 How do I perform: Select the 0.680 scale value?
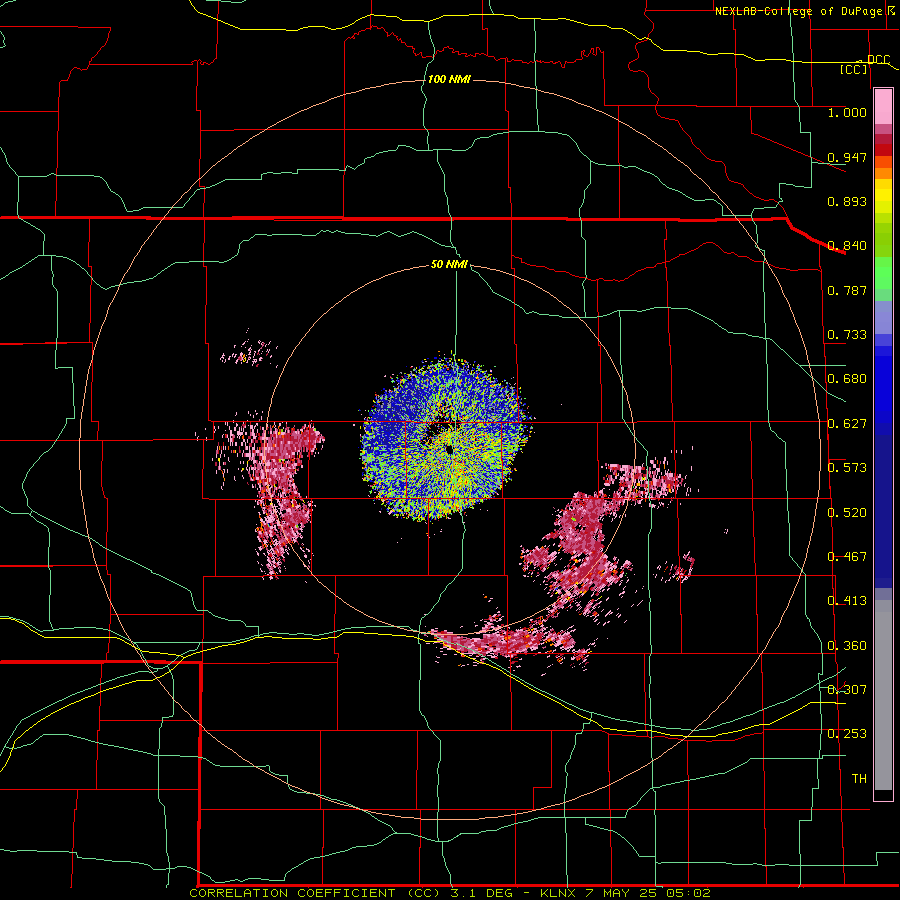click(847, 379)
